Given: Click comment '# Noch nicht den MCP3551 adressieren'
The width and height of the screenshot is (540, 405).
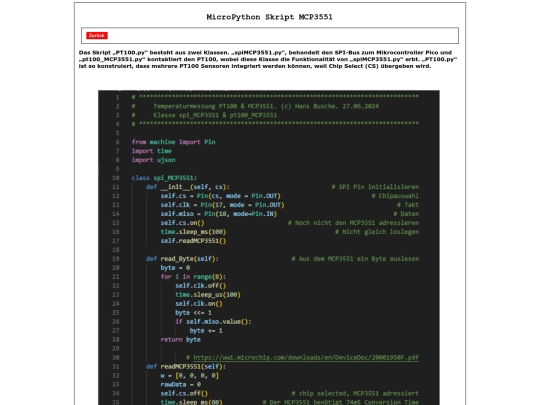Looking at the screenshot, I should point(353,222).
